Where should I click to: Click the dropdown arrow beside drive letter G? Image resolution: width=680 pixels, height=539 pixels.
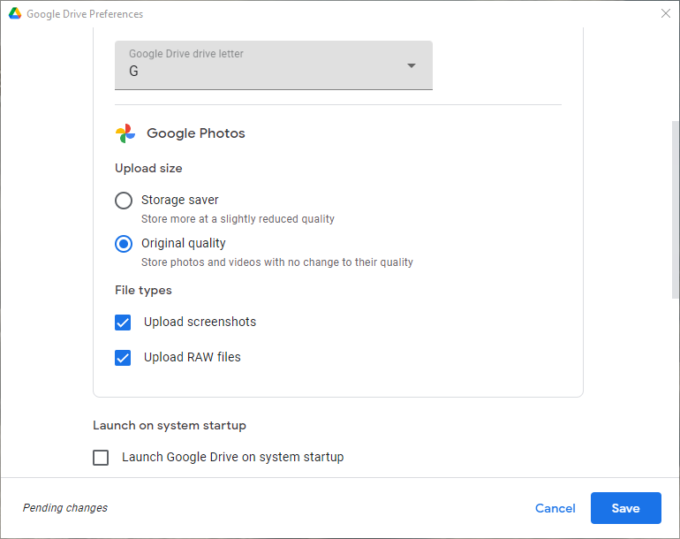[411, 65]
